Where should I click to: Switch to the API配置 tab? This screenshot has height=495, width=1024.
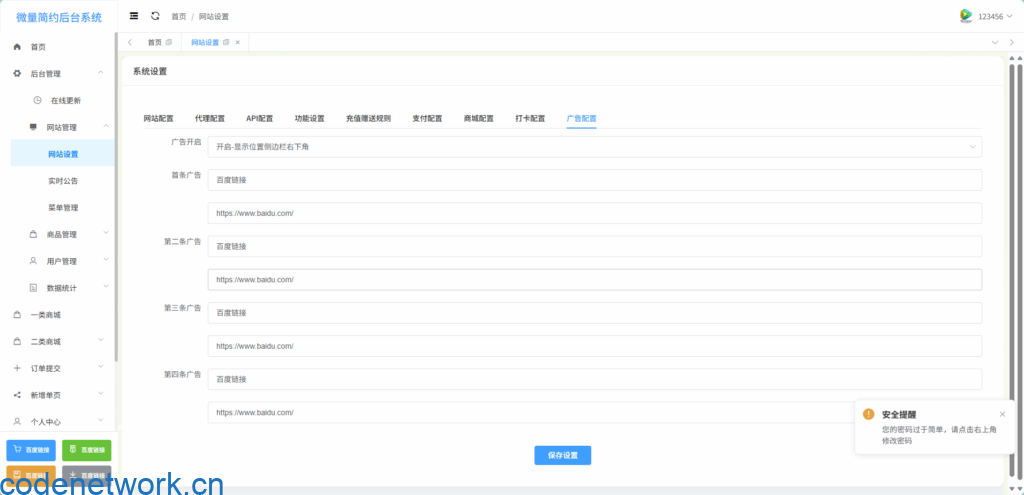[259, 118]
